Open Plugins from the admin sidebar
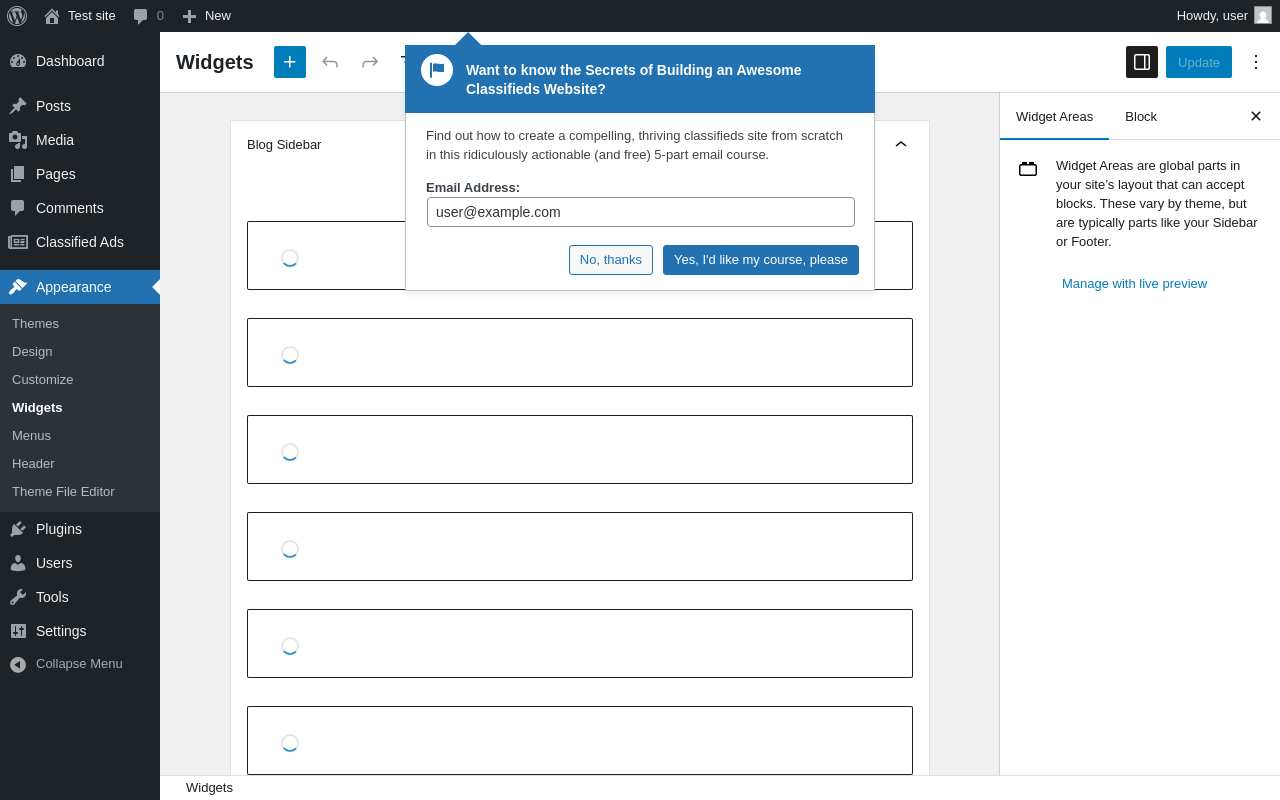 (x=59, y=529)
